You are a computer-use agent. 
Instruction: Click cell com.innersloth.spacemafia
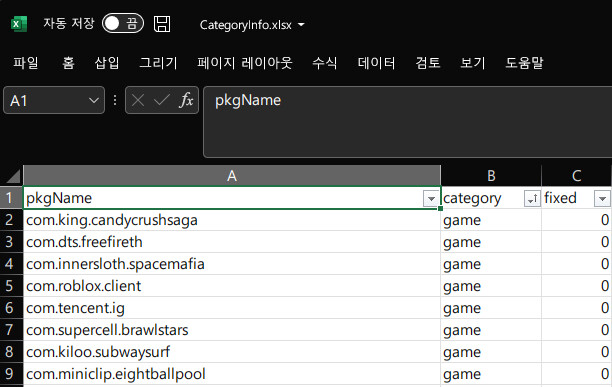(x=232, y=264)
